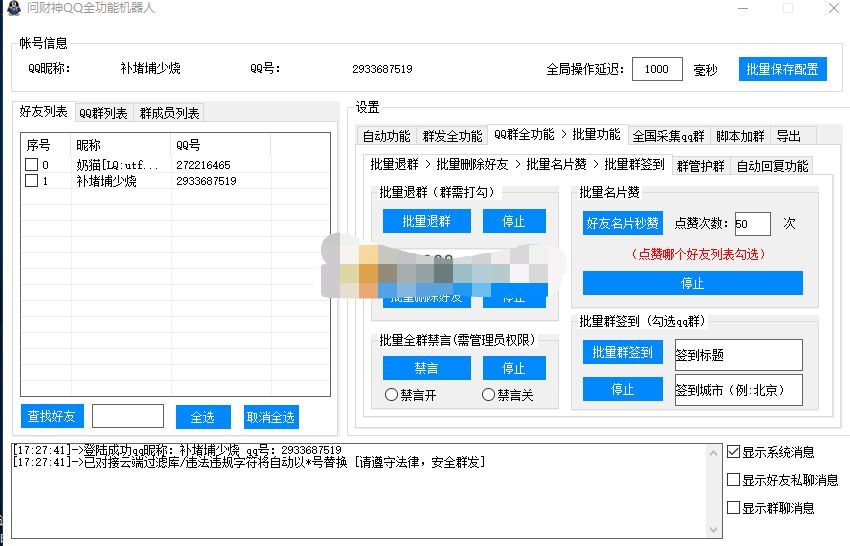Click the log scrollbar up arrow

[x=713, y=453]
